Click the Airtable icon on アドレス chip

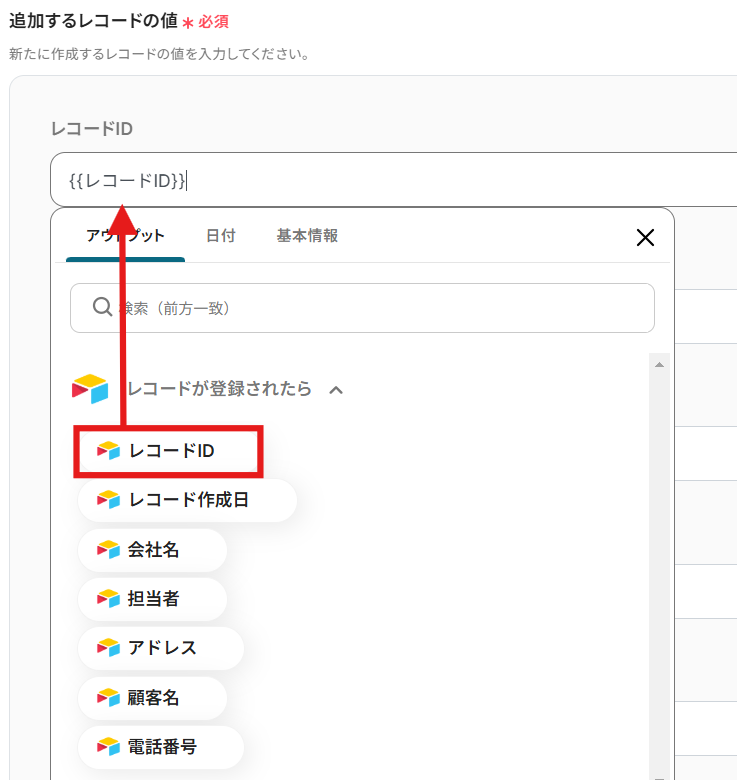tap(108, 648)
